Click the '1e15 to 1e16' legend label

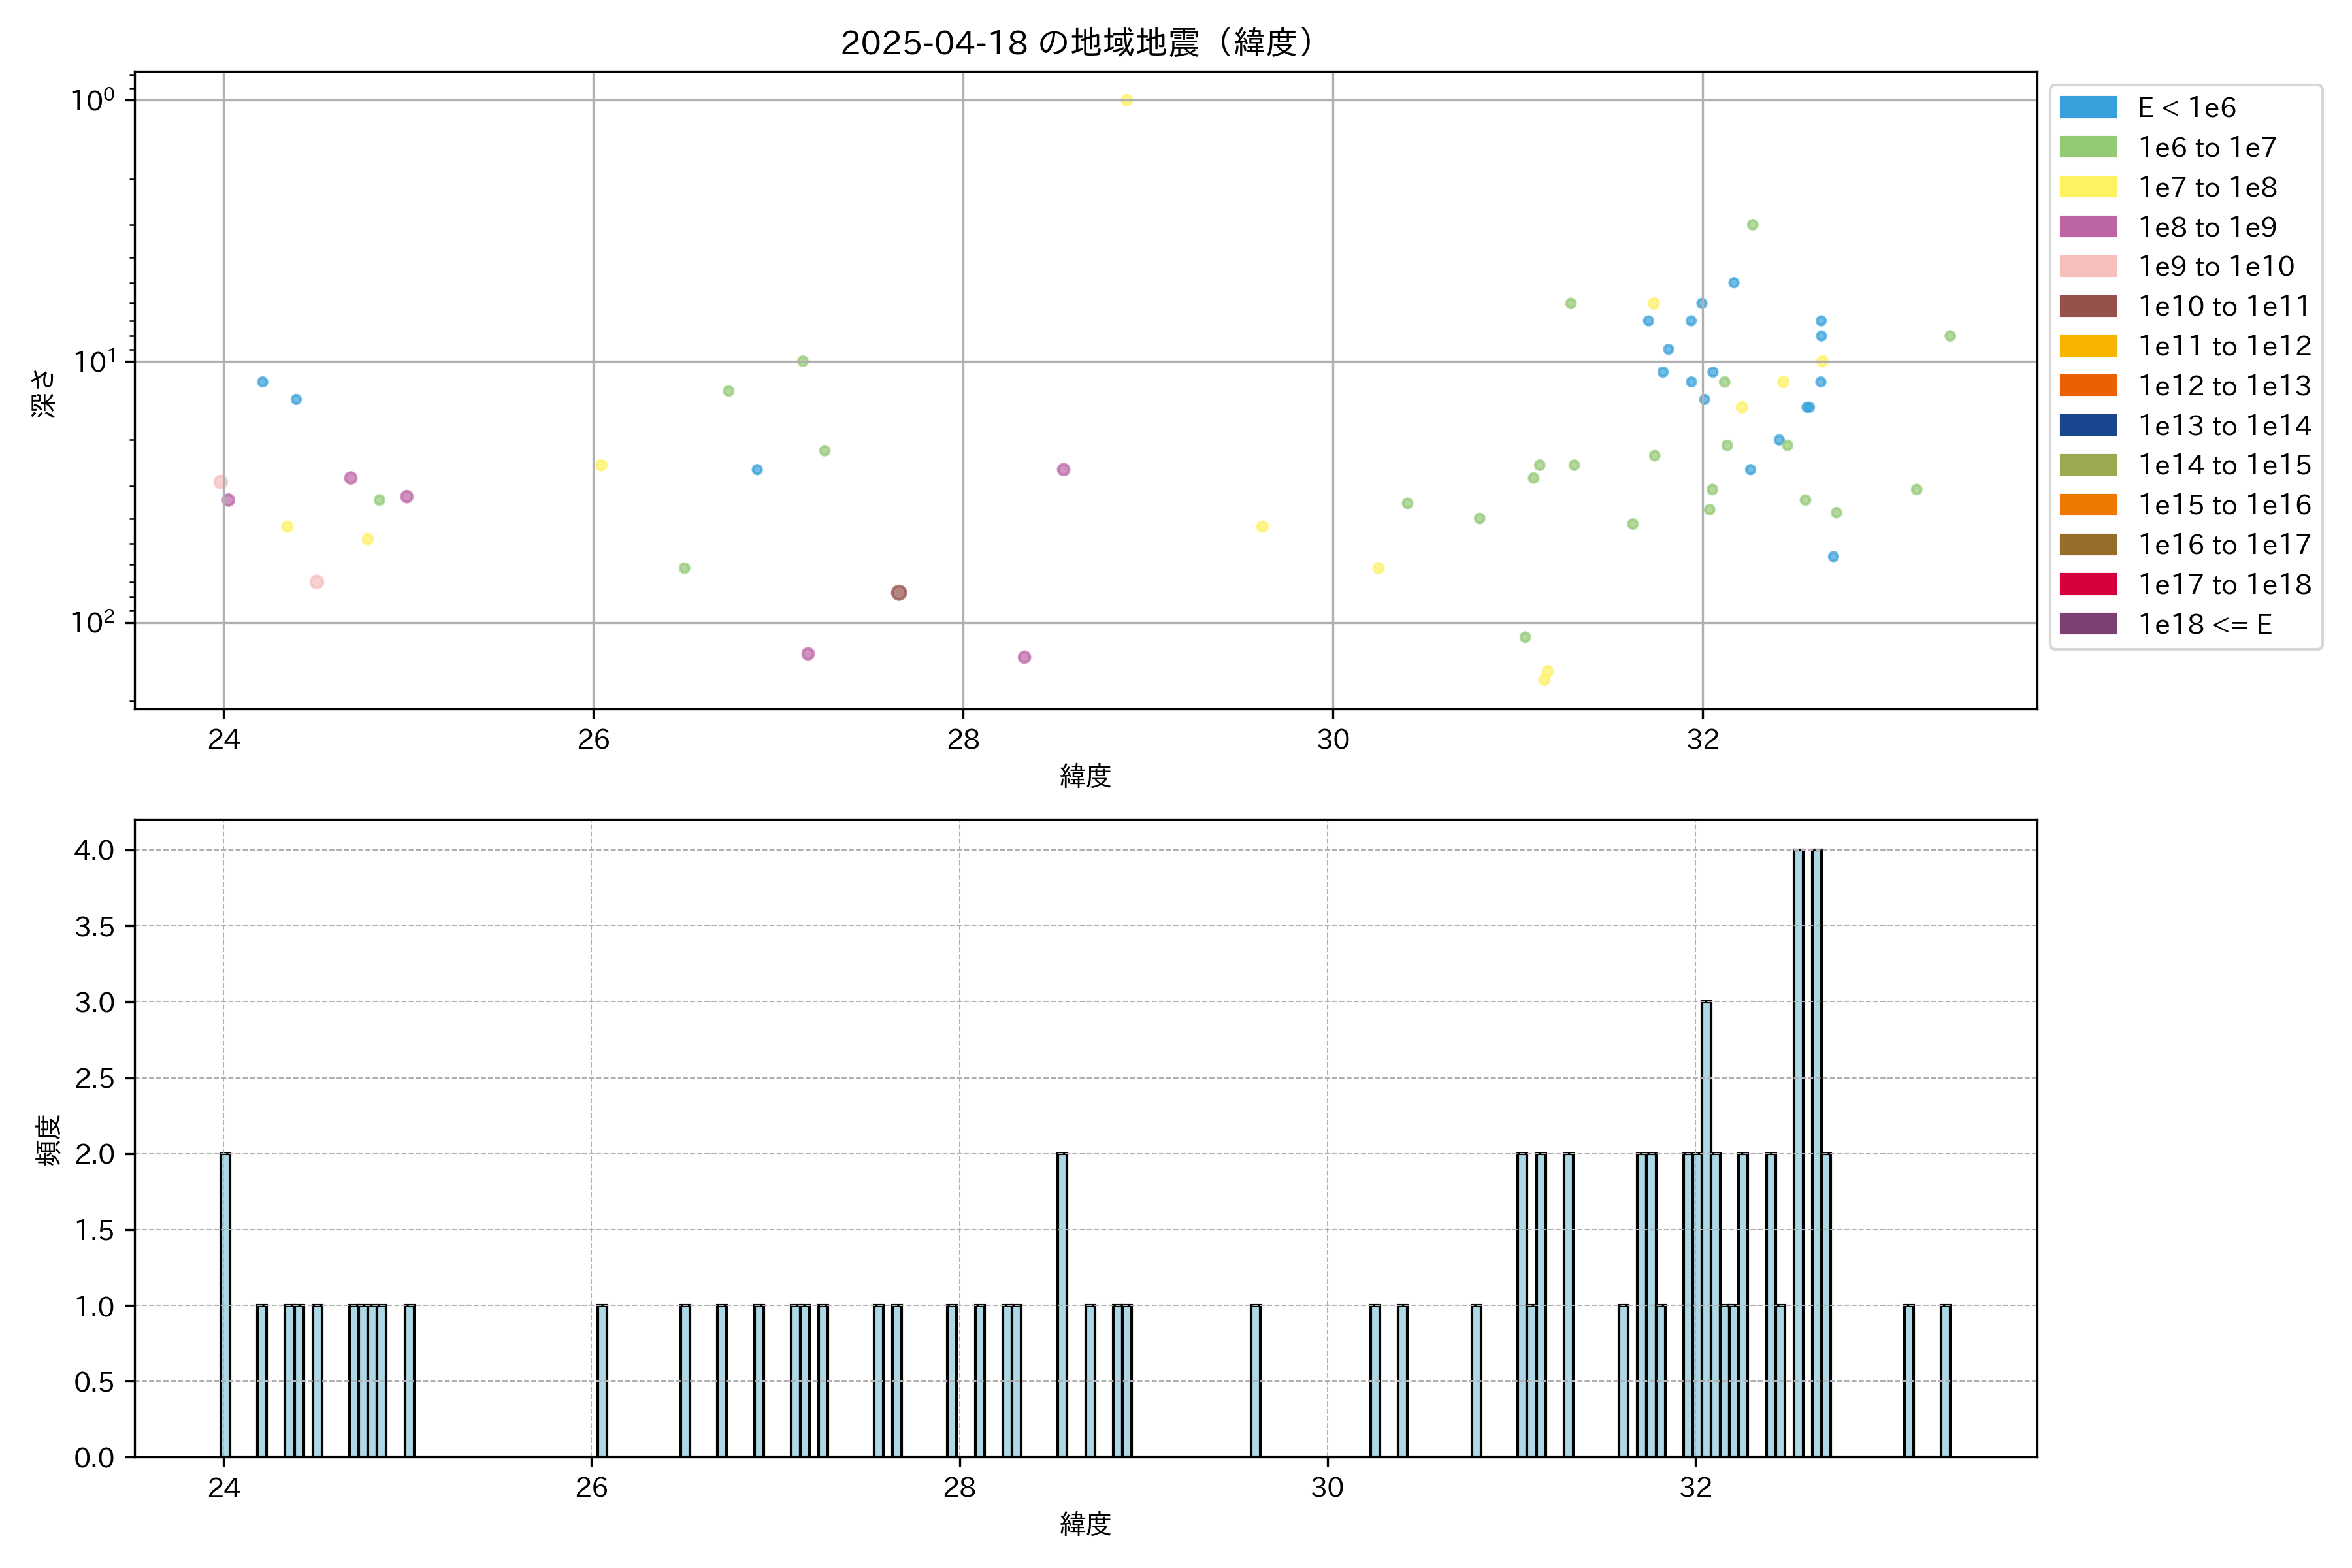[2224, 505]
